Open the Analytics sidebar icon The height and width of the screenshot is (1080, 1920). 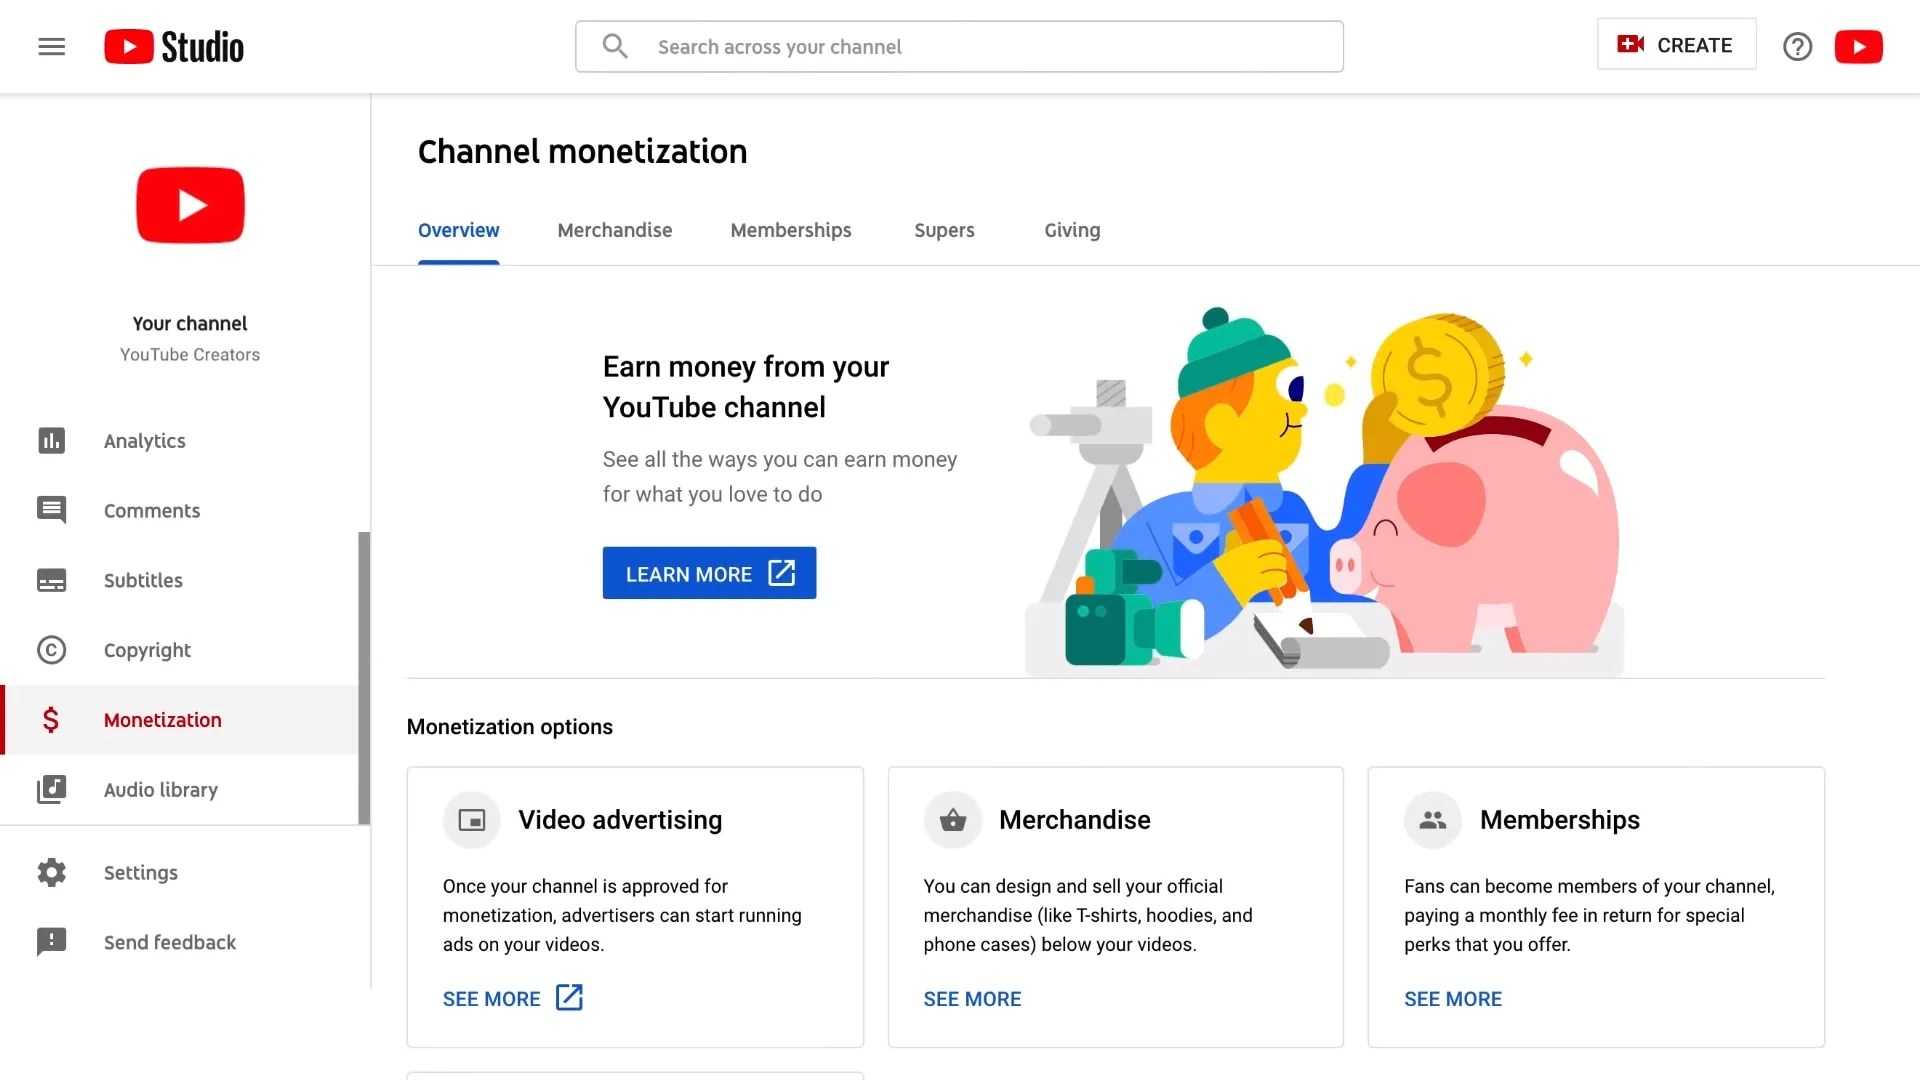[51, 441]
